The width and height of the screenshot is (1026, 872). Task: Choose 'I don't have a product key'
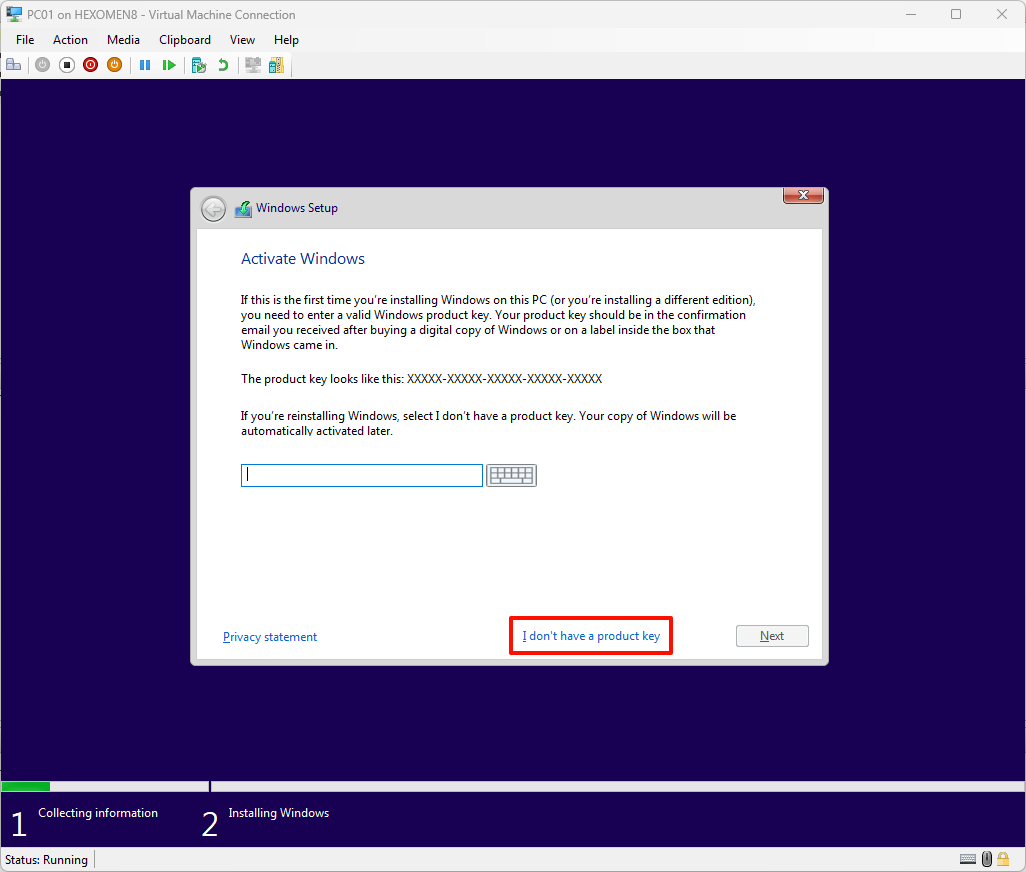coord(591,636)
